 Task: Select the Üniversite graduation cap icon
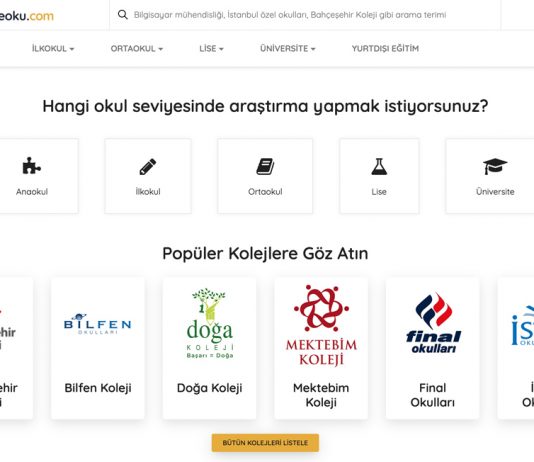(495, 166)
